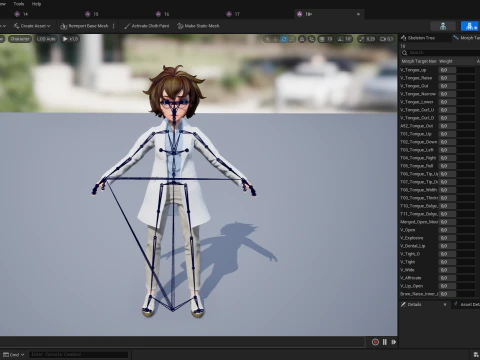Image resolution: width=480 pixels, height=360 pixels.
Task: Click the Skeleton editor mode button
Action: [443, 26]
